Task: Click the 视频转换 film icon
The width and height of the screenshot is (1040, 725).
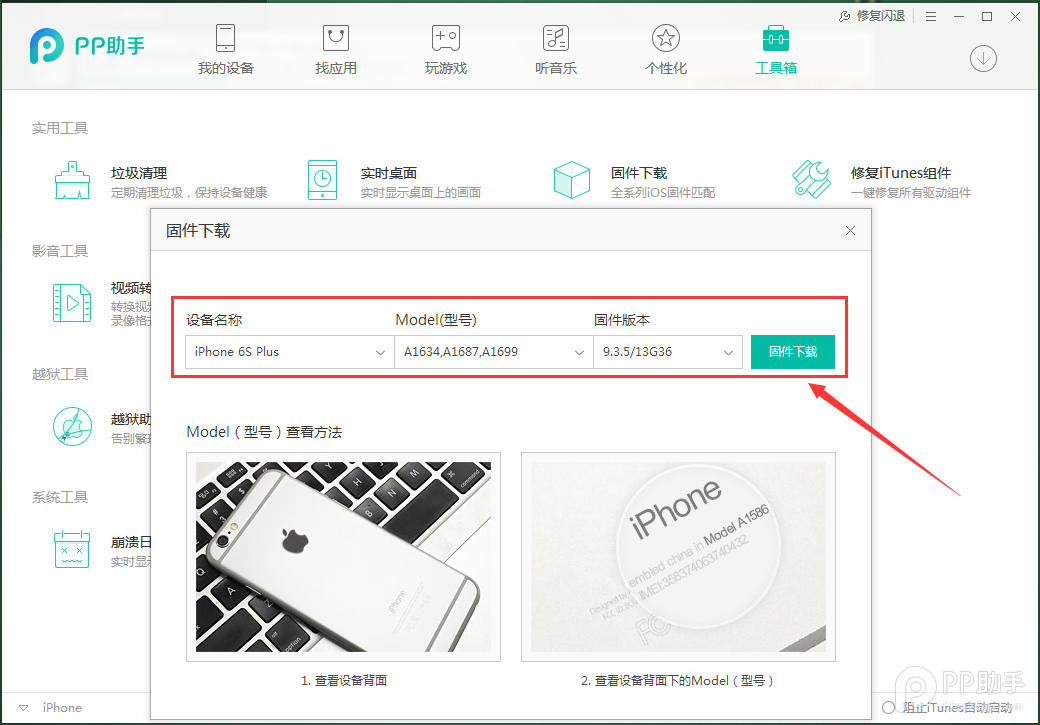Action: tap(72, 303)
